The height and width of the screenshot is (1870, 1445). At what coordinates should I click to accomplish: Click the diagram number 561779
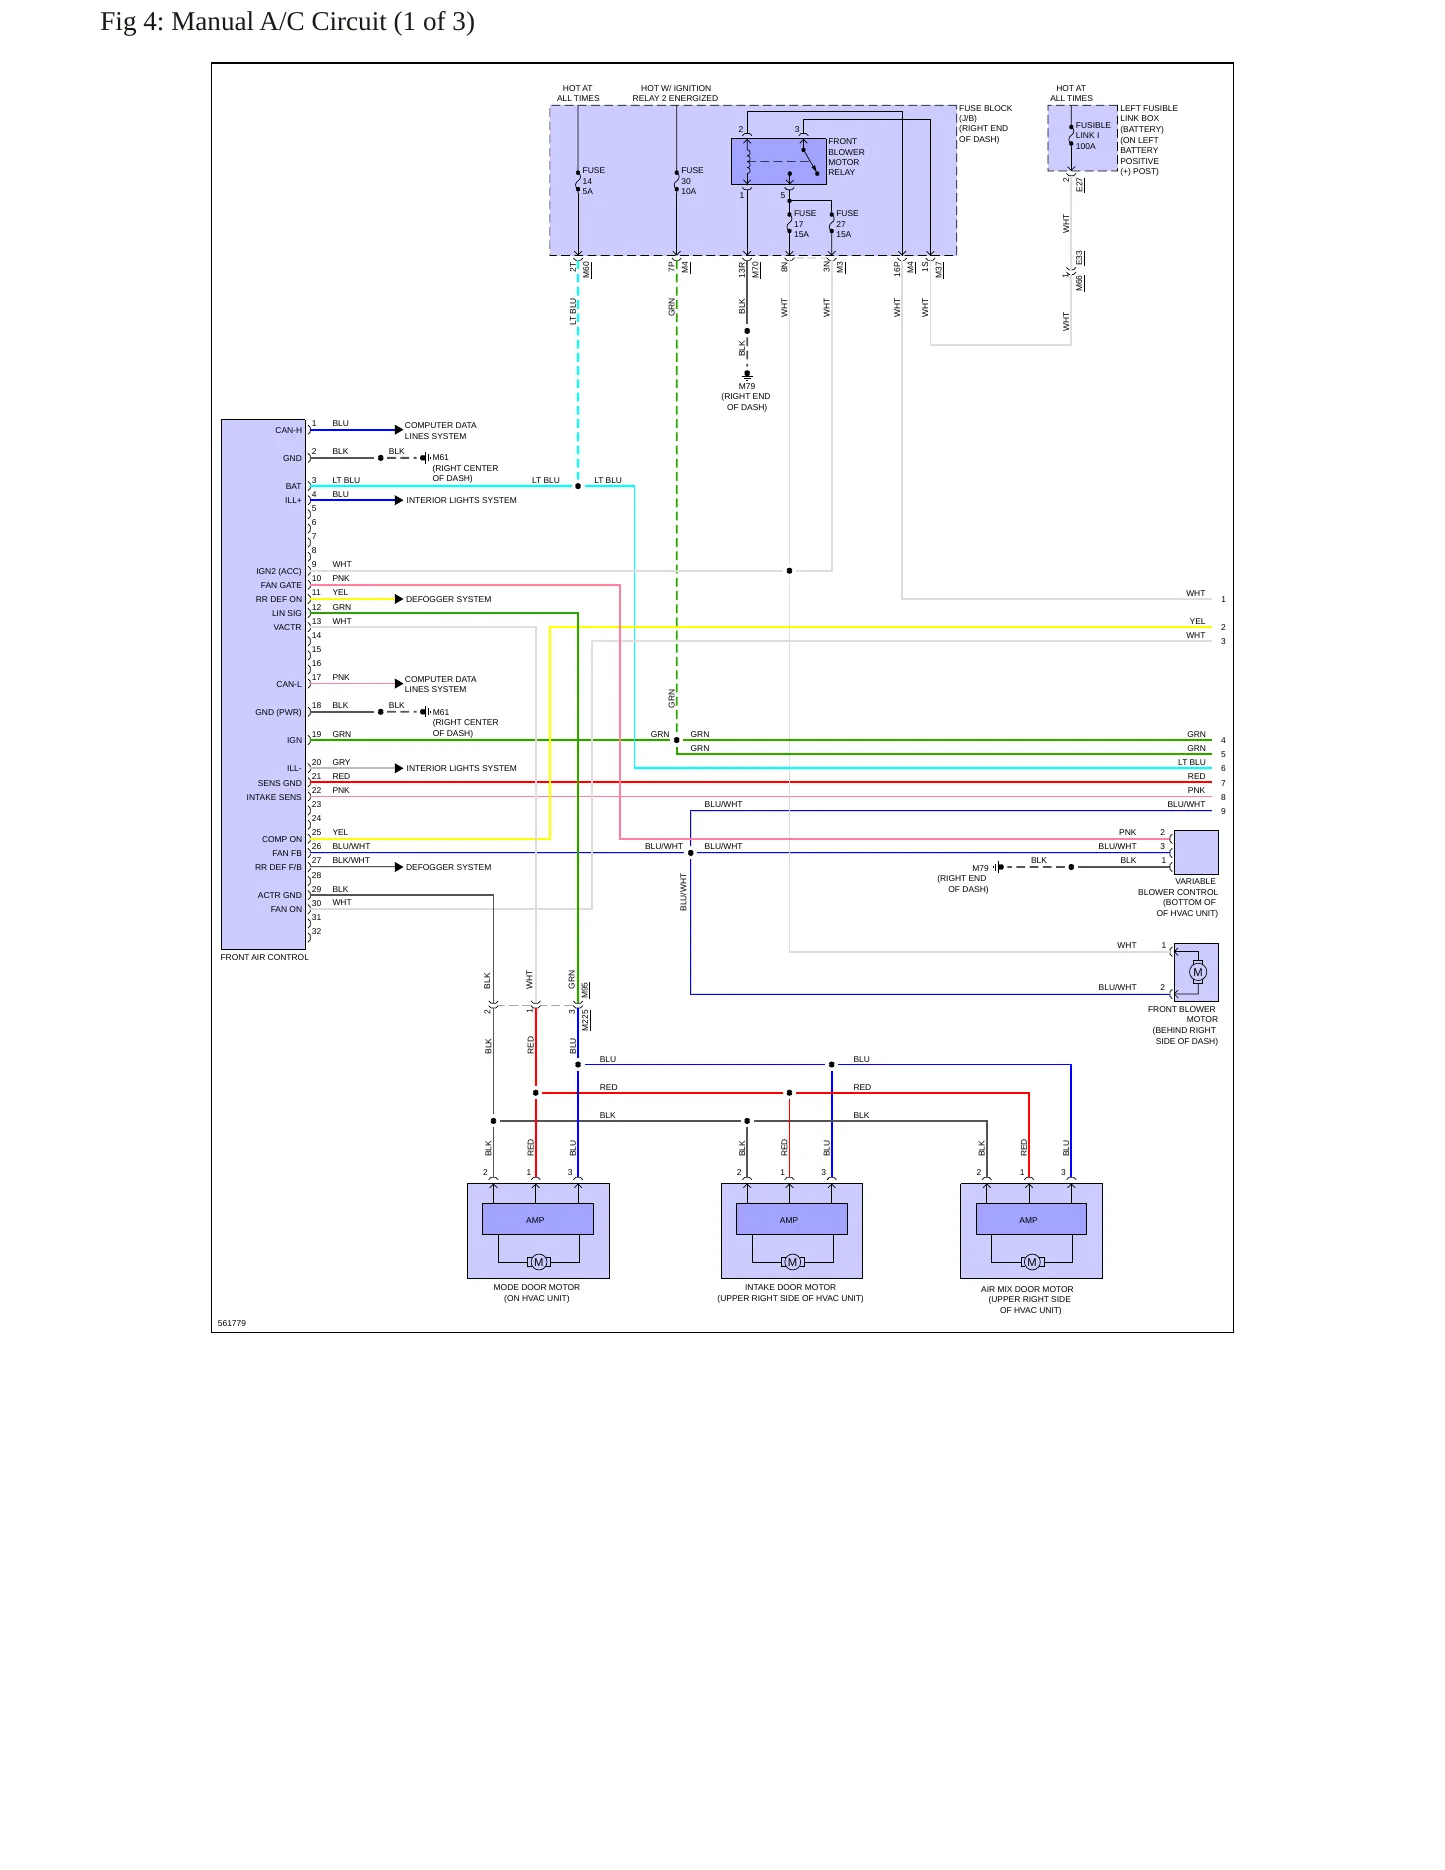tap(232, 1323)
